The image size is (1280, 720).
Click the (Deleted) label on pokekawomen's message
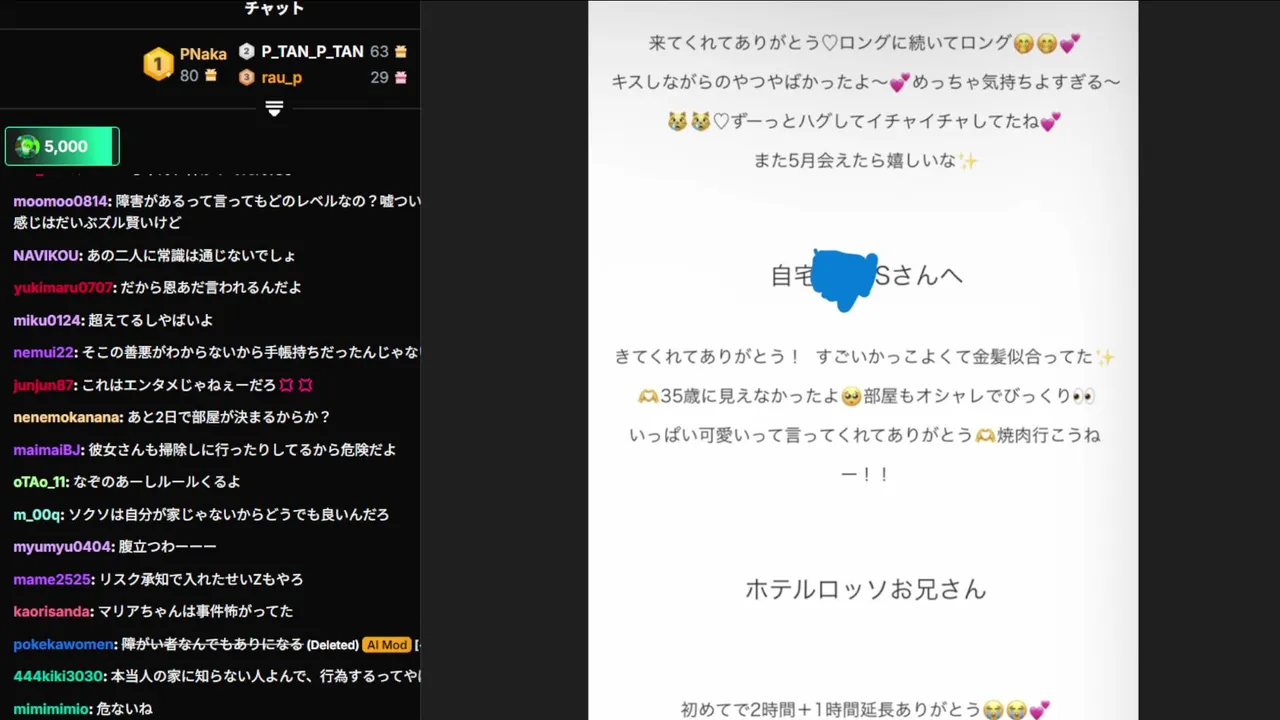point(332,645)
